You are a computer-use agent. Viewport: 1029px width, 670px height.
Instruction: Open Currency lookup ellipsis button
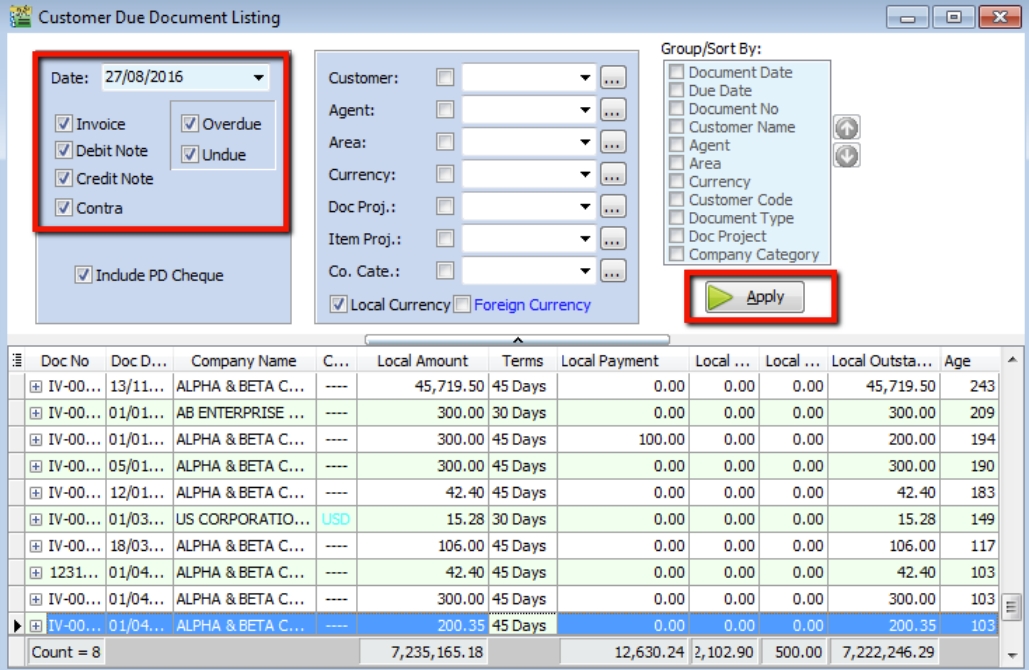pyautogui.click(x=613, y=175)
